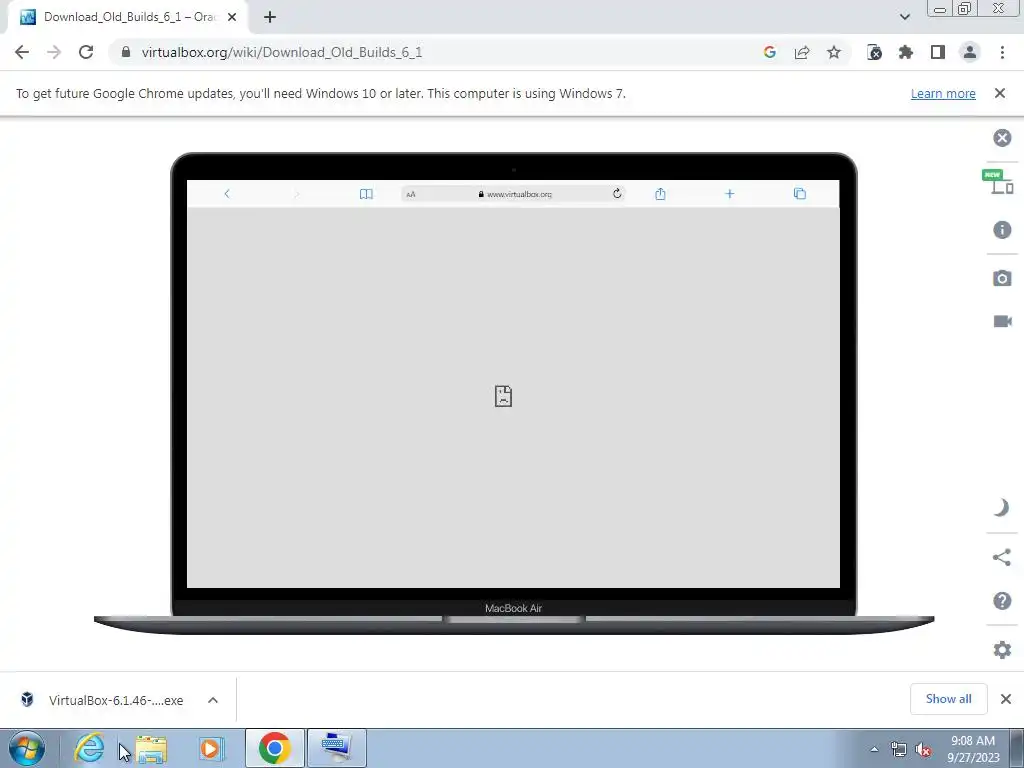Viewport: 1024px width, 768px height.
Task: Click the www.virtualbox.org simulated address field
Action: coord(514,194)
